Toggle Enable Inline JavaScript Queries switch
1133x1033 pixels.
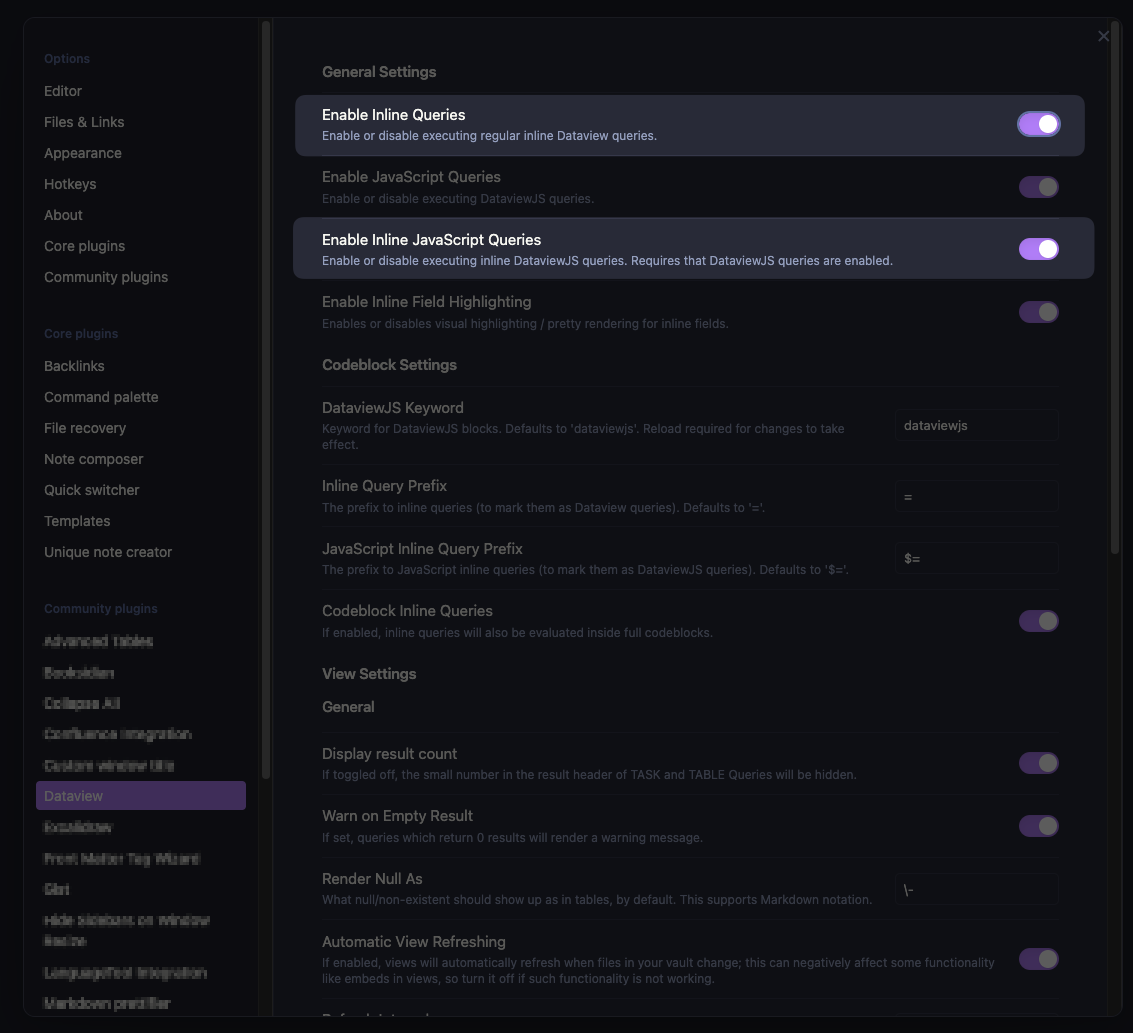pyautogui.click(x=1038, y=249)
